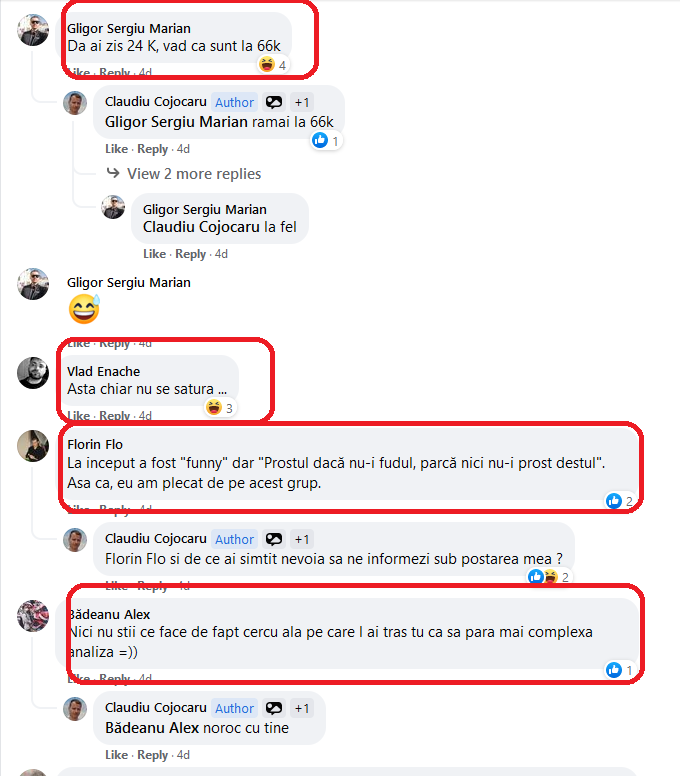Reply to the 'noroc cu tine' comment

pos(152,755)
